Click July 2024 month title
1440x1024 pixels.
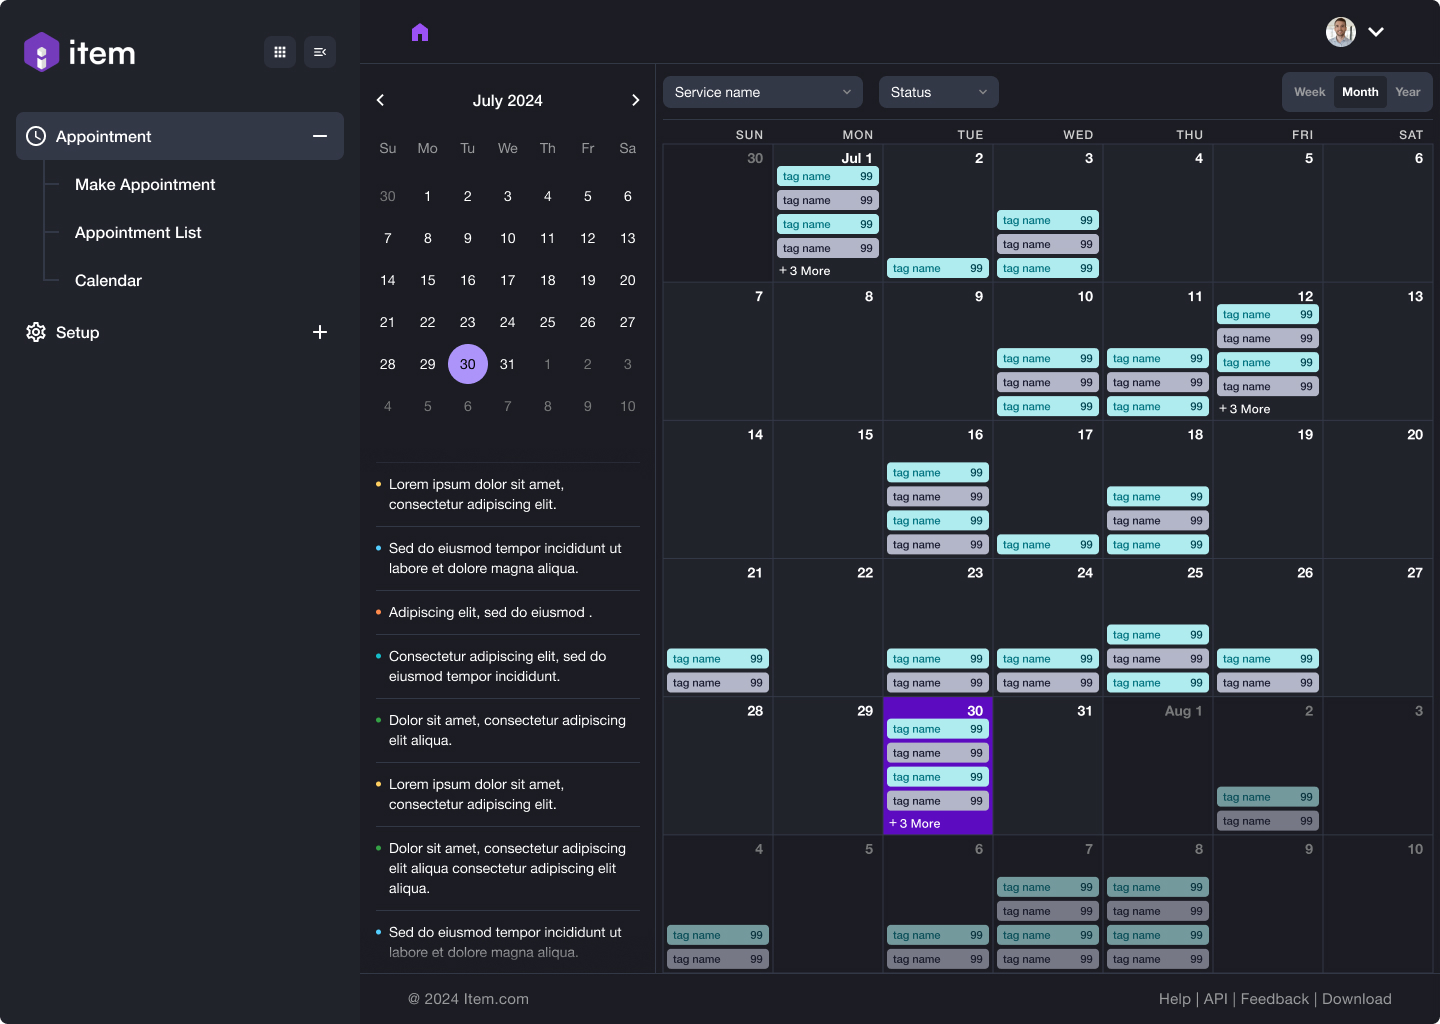point(508,101)
